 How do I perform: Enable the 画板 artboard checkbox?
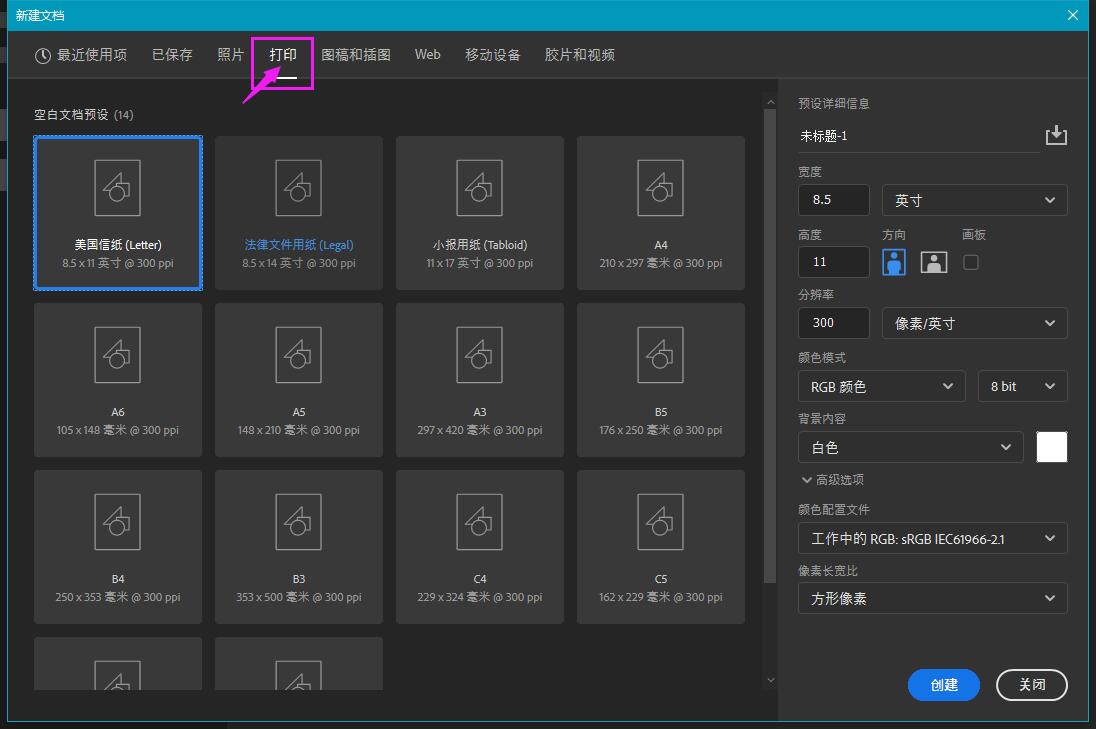pyautogui.click(x=971, y=262)
